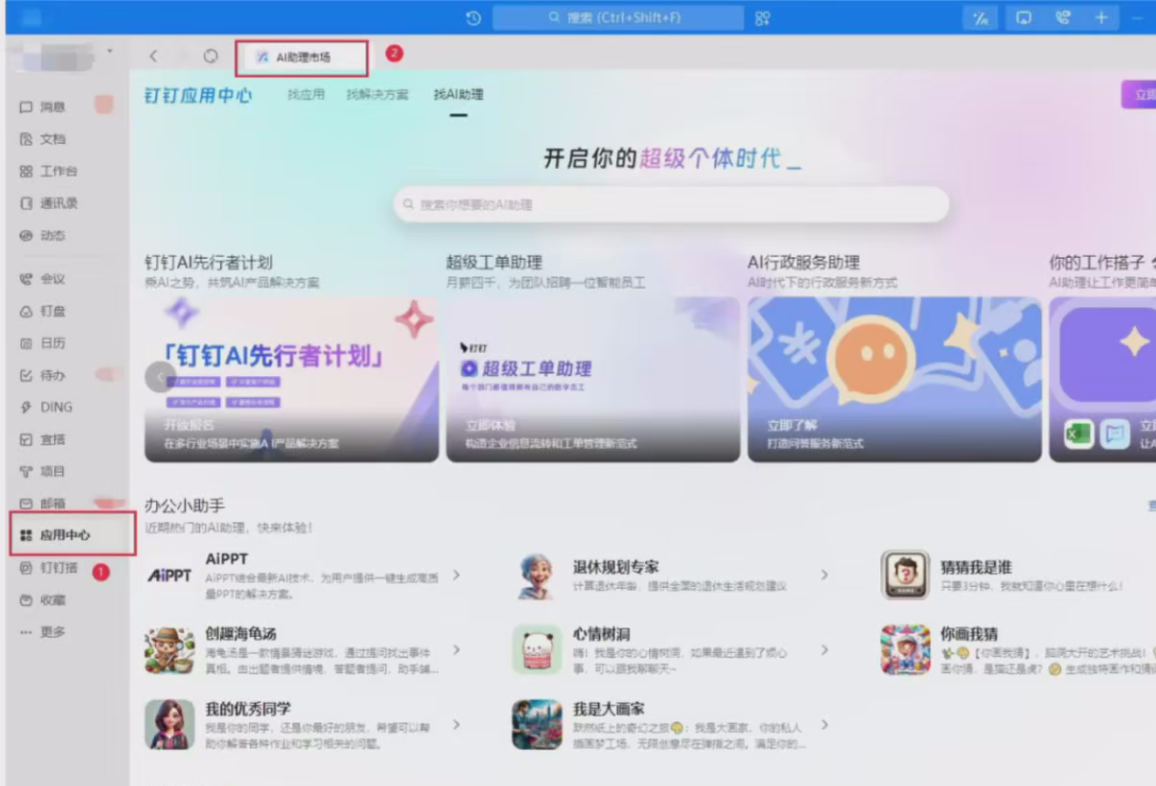1156x786 pixels.
Task: Open DING in the sidebar
Action: pos(46,407)
